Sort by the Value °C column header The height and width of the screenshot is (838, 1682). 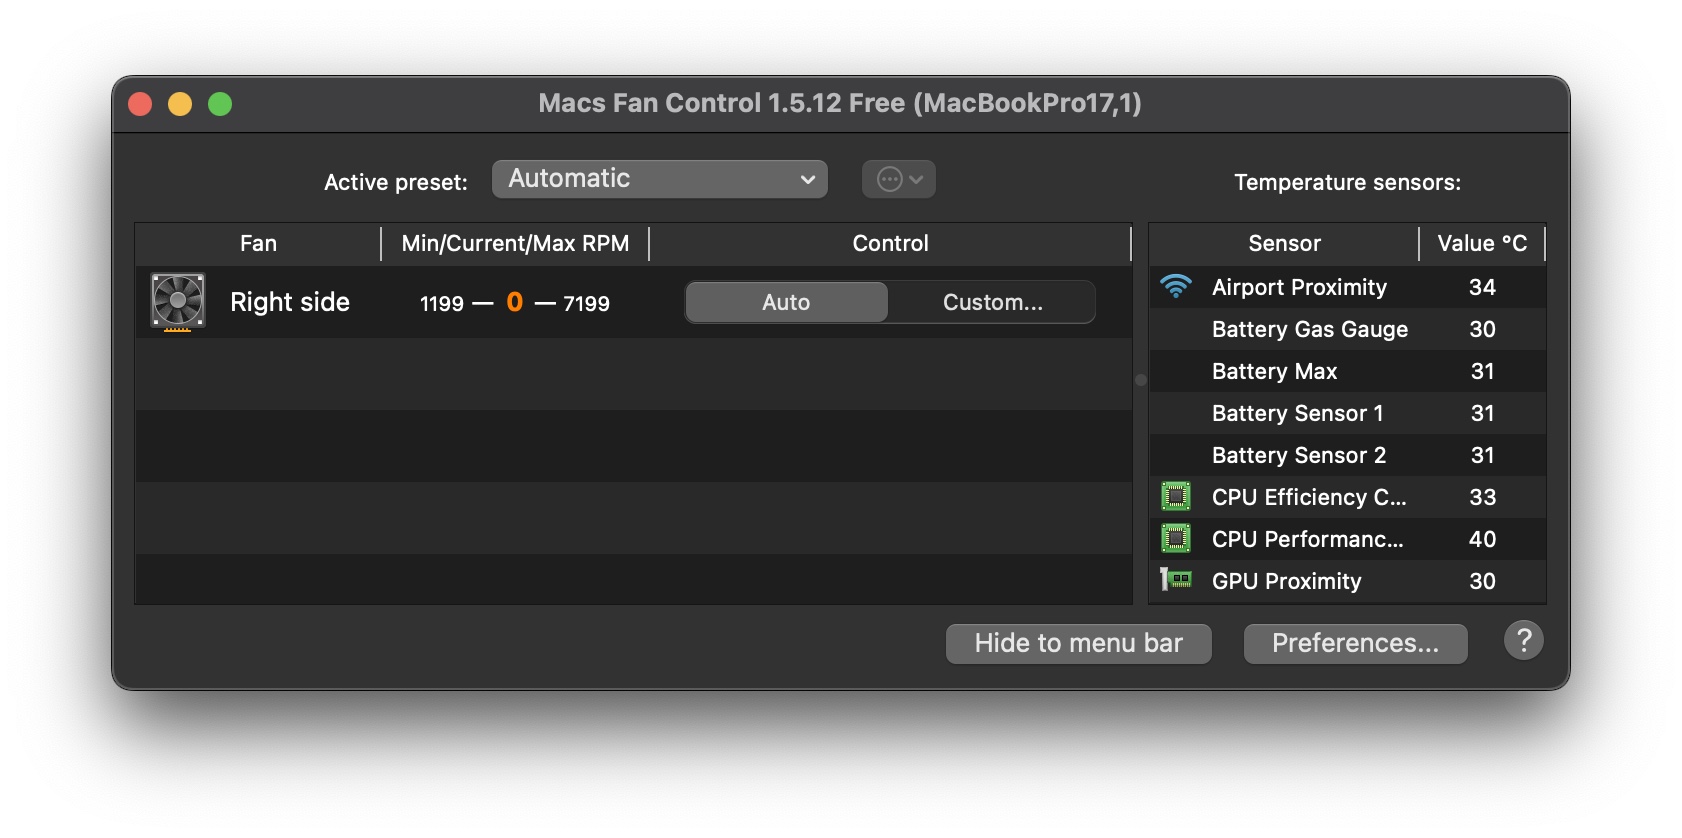click(x=1482, y=243)
